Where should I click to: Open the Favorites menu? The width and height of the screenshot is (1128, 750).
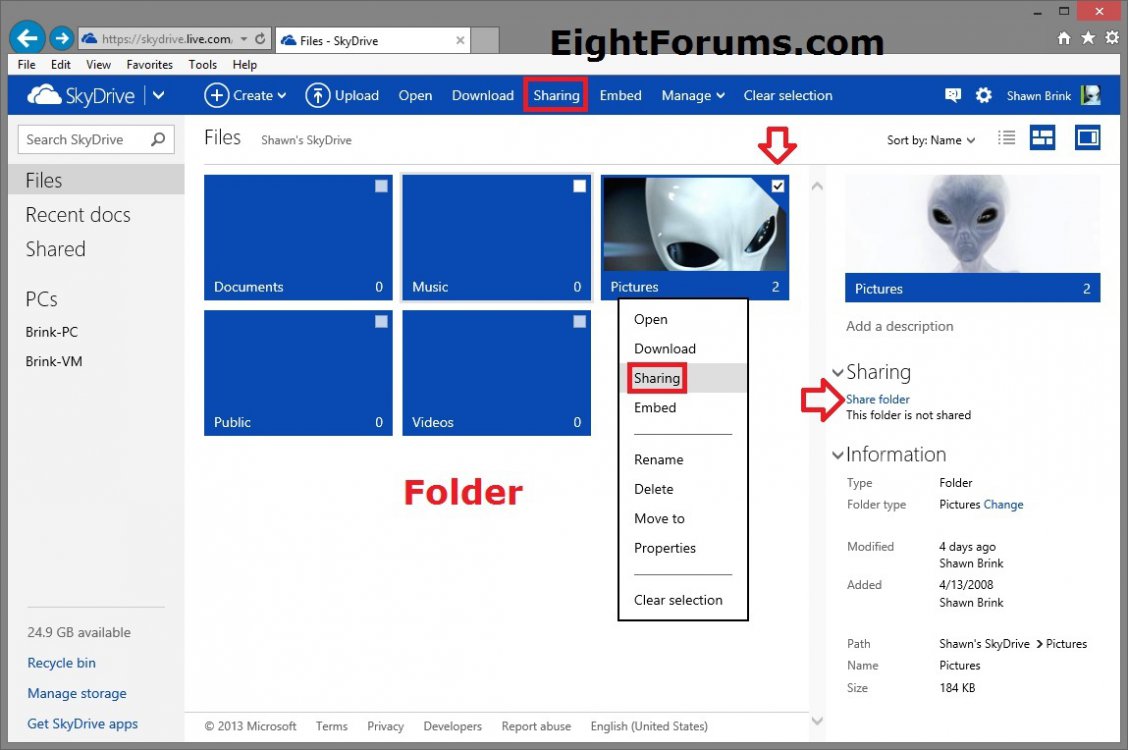click(x=150, y=65)
